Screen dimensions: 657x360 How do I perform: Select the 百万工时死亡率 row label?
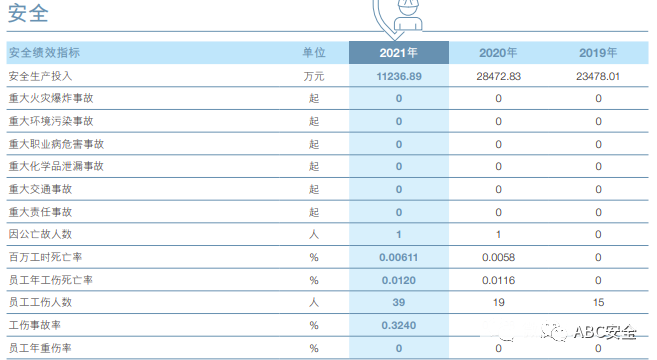click(x=45, y=257)
